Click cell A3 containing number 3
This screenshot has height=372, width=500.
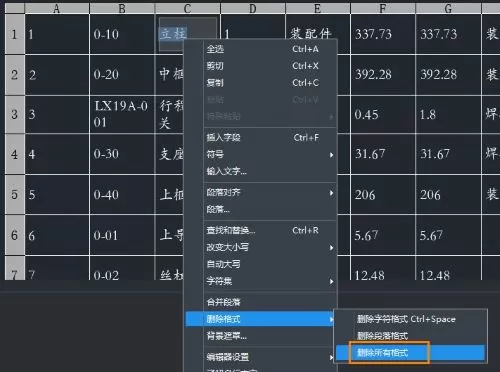[x=57, y=114]
